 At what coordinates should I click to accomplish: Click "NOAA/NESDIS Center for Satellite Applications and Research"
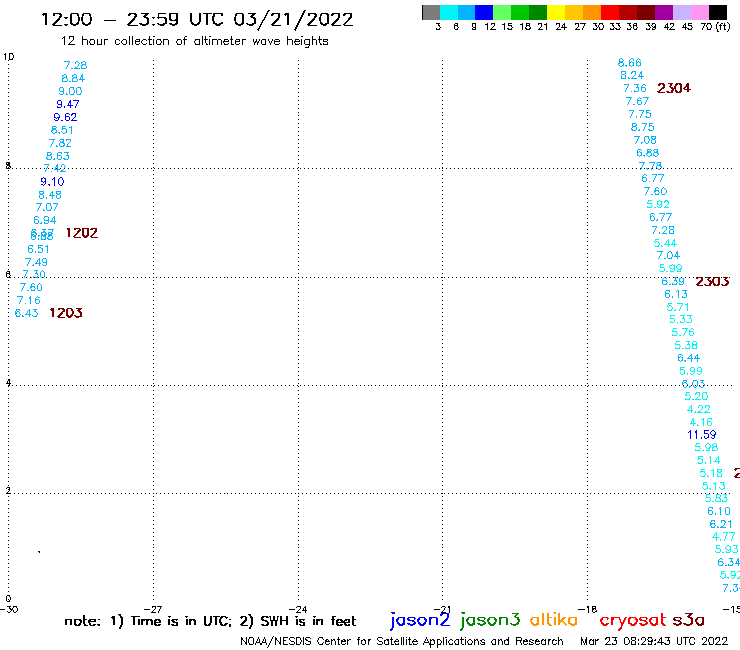[x=402, y=641]
